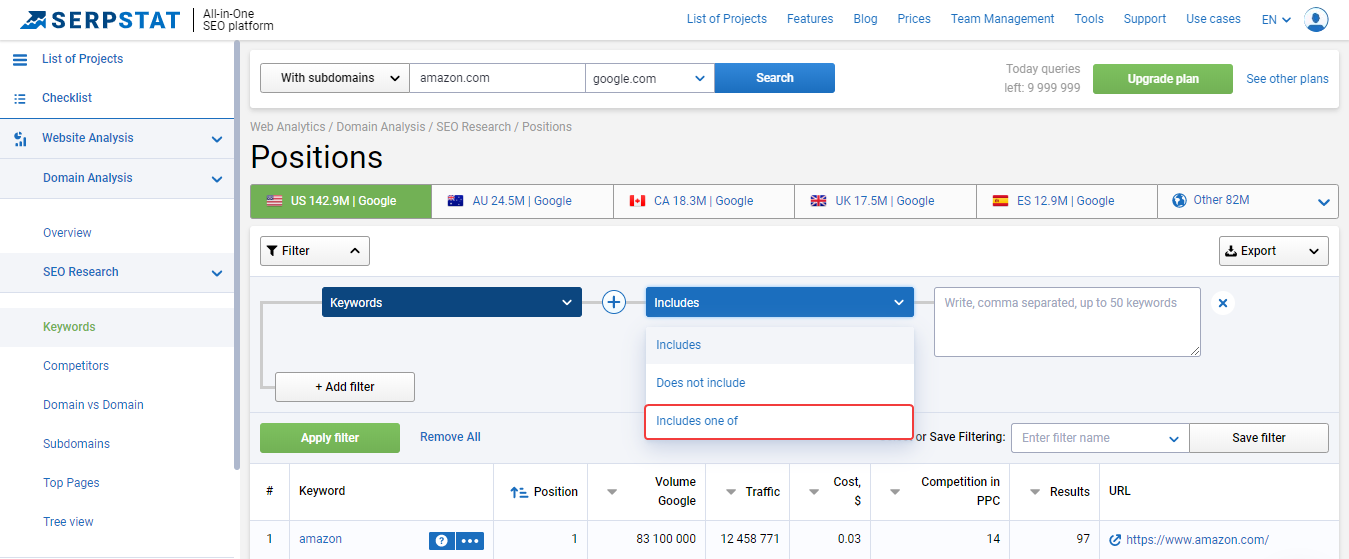Click the Add filter button
Screen dimensions: 1349x559
[345, 387]
